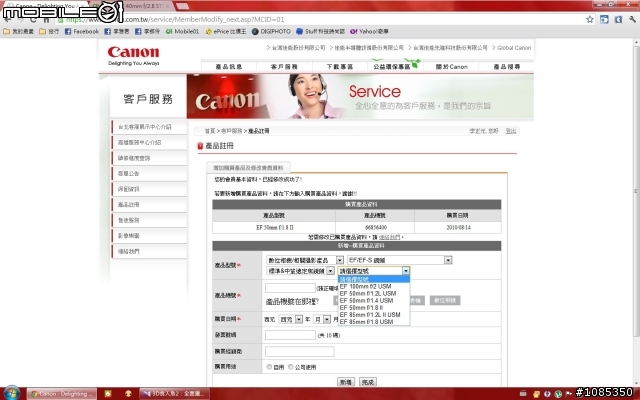The height and width of the screenshot is (400, 640).
Task: Collapse the model selection dropdown arrow
Action: coord(405,271)
